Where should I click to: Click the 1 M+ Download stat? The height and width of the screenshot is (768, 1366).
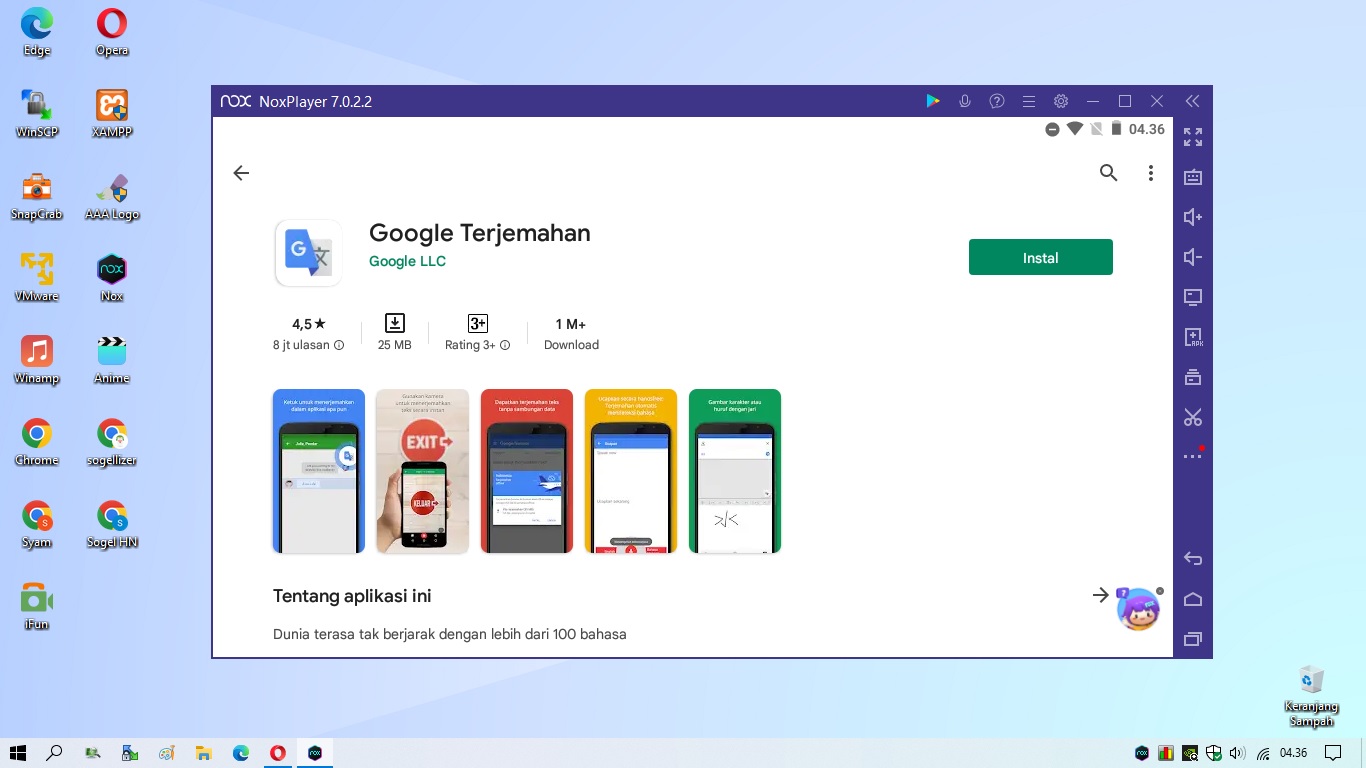[x=571, y=334]
